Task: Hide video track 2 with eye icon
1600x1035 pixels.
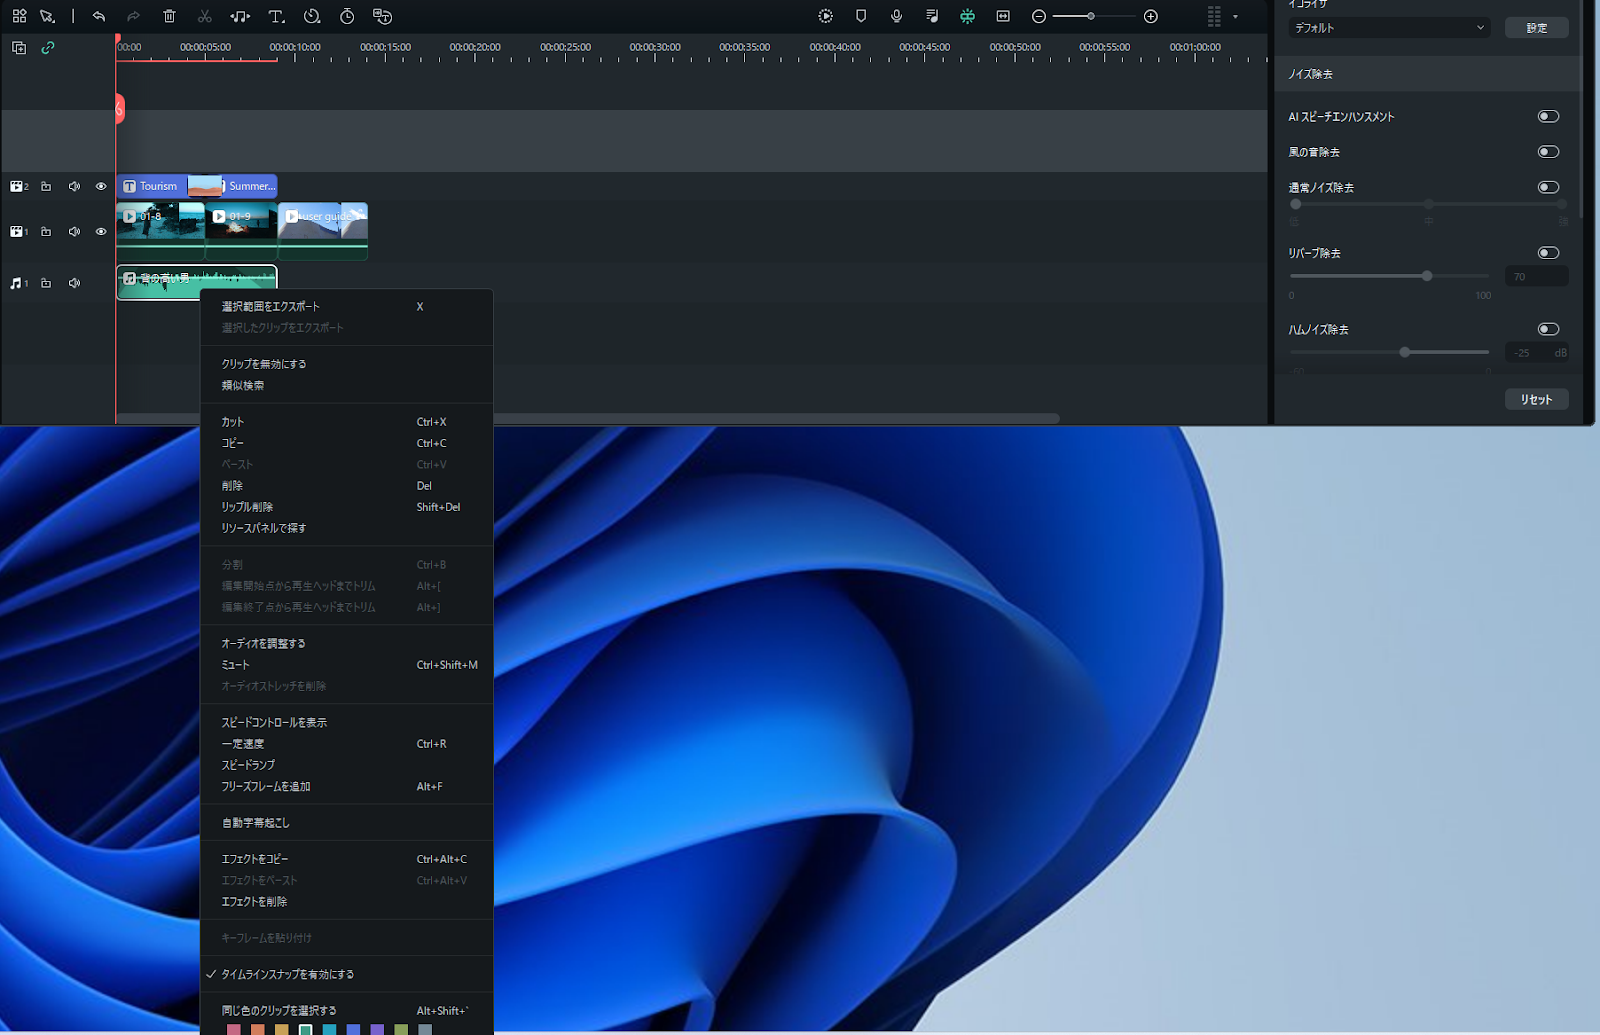Action: pyautogui.click(x=101, y=186)
